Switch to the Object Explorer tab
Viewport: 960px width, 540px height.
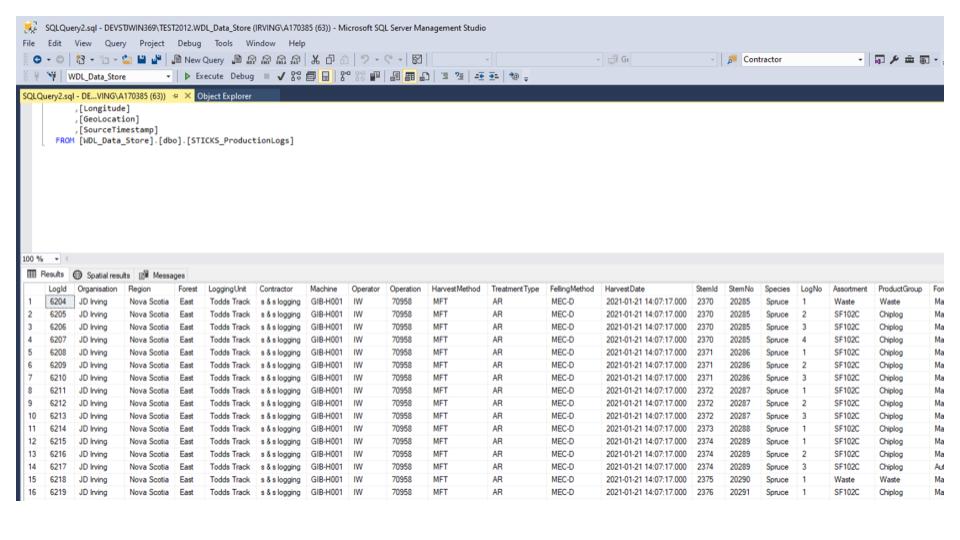pyautogui.click(x=224, y=96)
